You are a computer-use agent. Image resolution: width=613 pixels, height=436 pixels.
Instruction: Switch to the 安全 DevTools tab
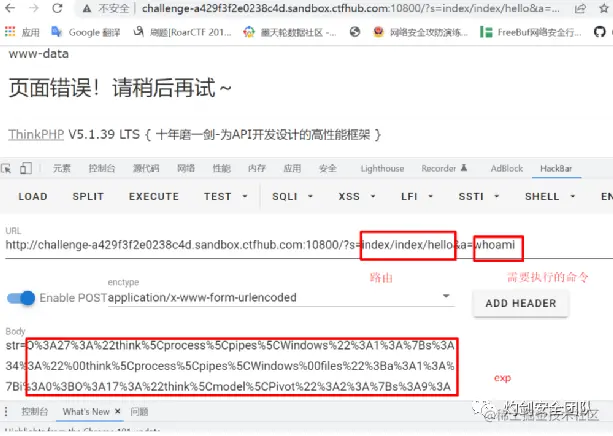327,169
